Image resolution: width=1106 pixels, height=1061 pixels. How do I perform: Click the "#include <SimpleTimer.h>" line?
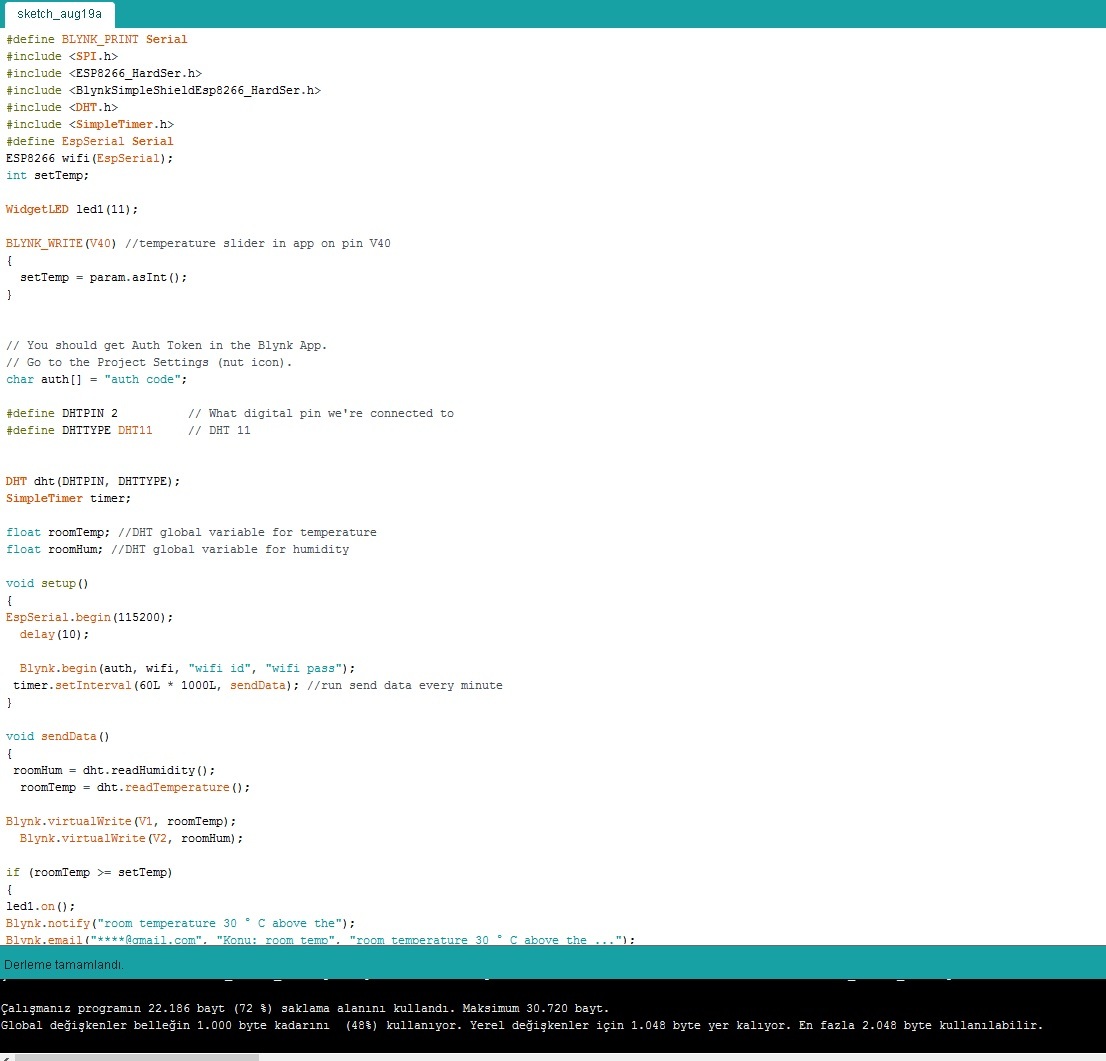point(90,124)
